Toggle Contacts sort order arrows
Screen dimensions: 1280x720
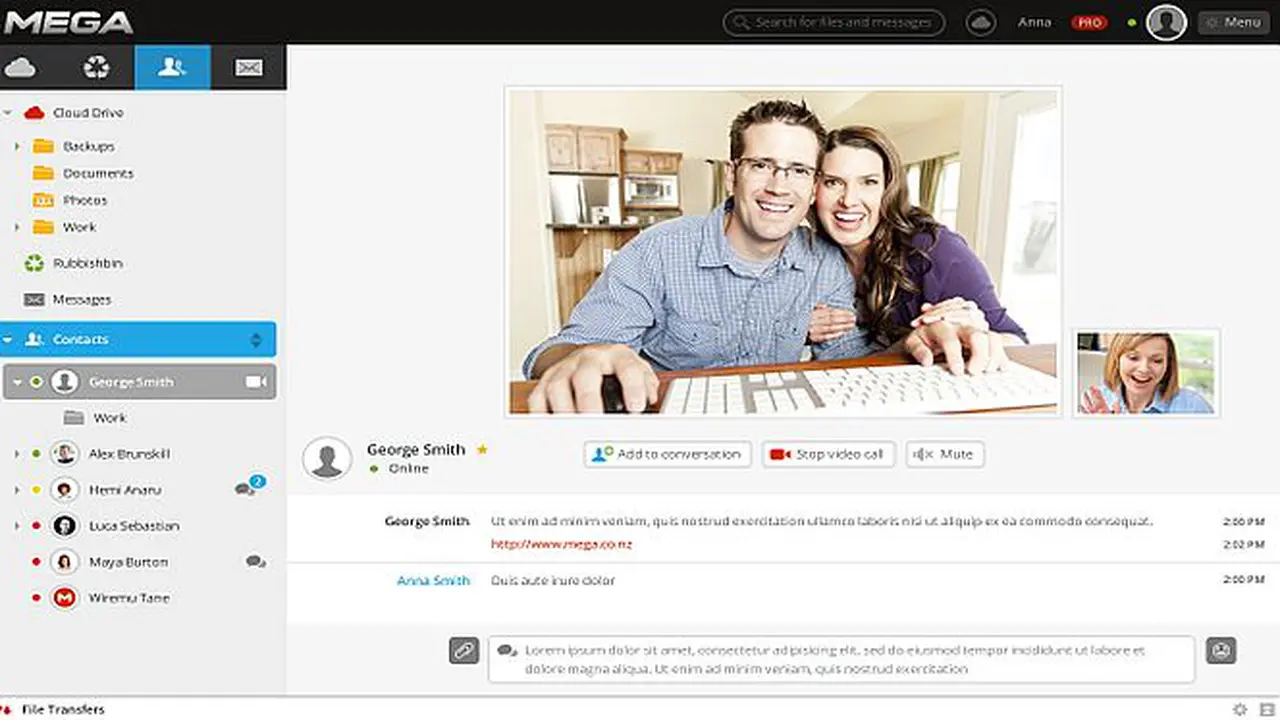(256, 340)
